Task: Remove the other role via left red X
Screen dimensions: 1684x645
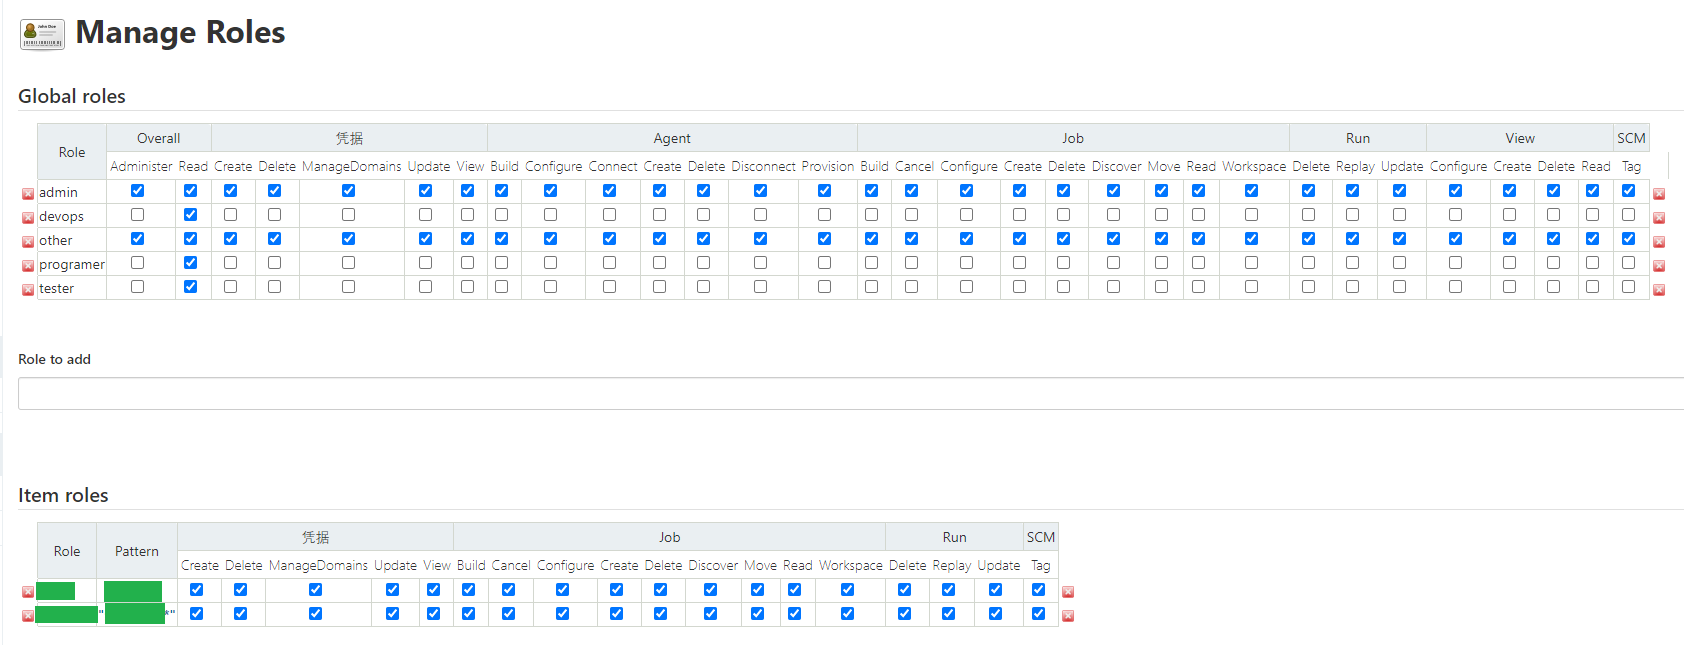Action: tap(28, 242)
